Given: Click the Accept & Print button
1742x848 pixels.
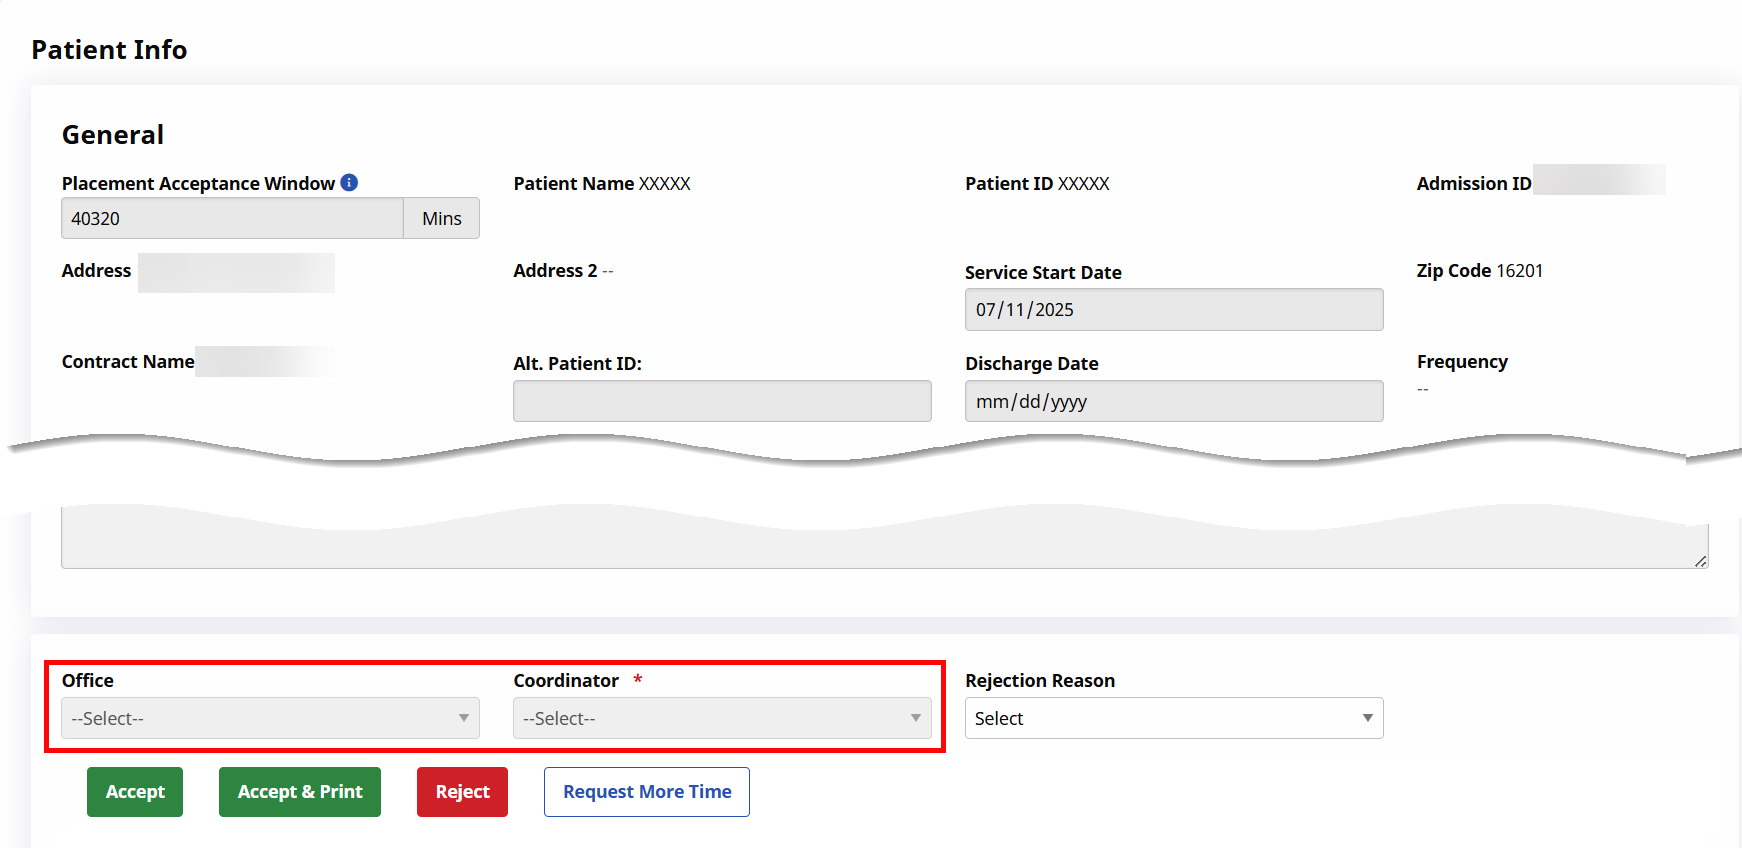Looking at the screenshot, I should [x=300, y=792].
